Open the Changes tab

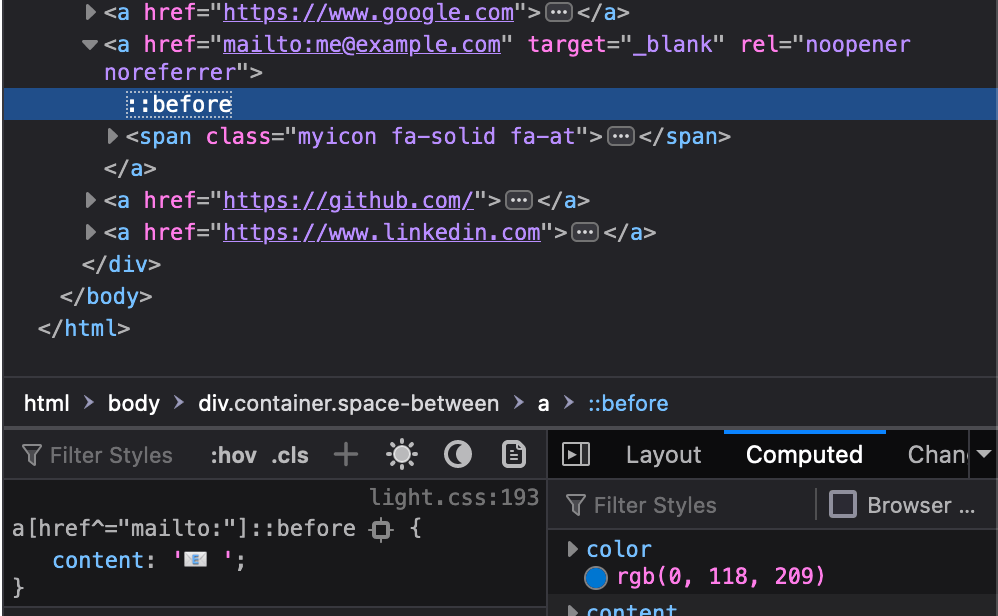click(x=938, y=454)
